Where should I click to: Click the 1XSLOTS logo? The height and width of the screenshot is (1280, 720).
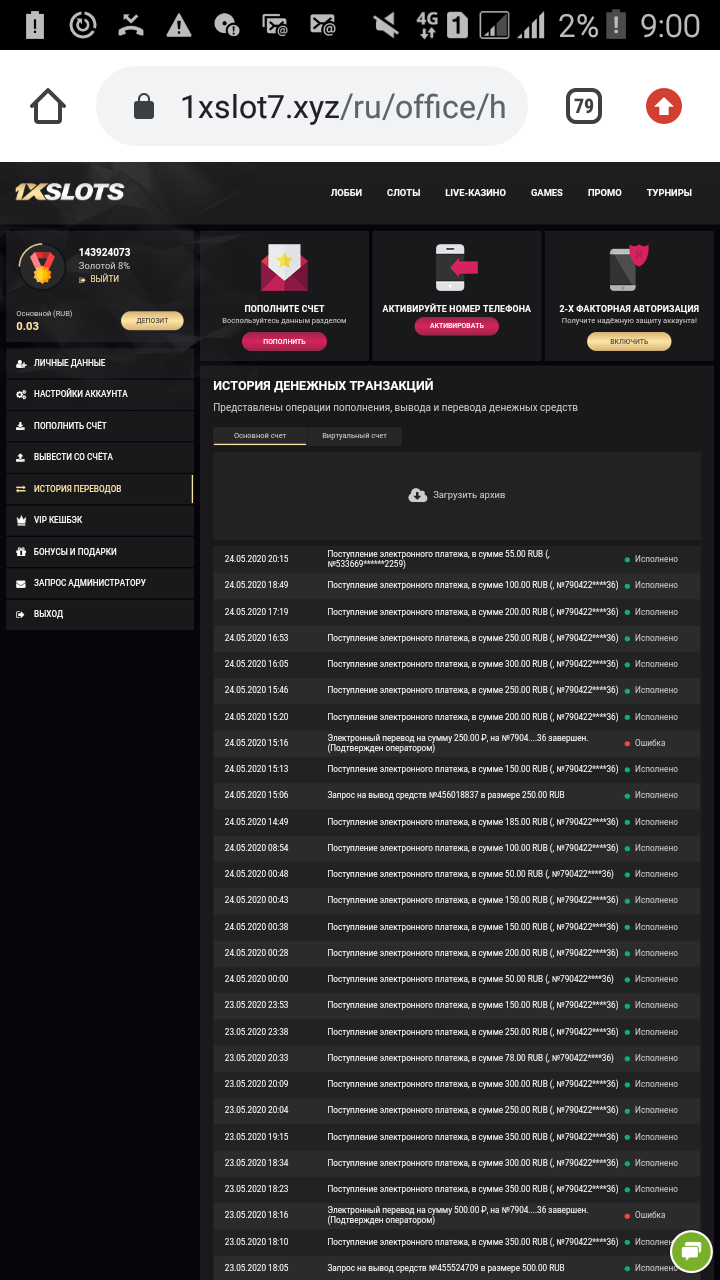point(70,192)
